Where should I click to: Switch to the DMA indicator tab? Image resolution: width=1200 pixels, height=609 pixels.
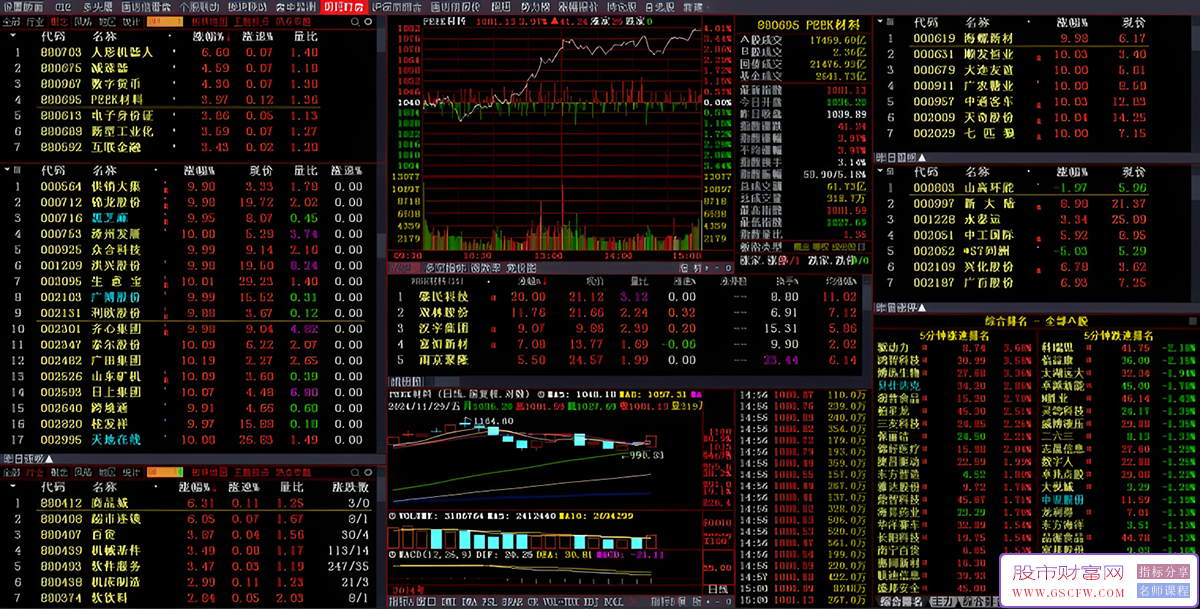click(x=467, y=602)
